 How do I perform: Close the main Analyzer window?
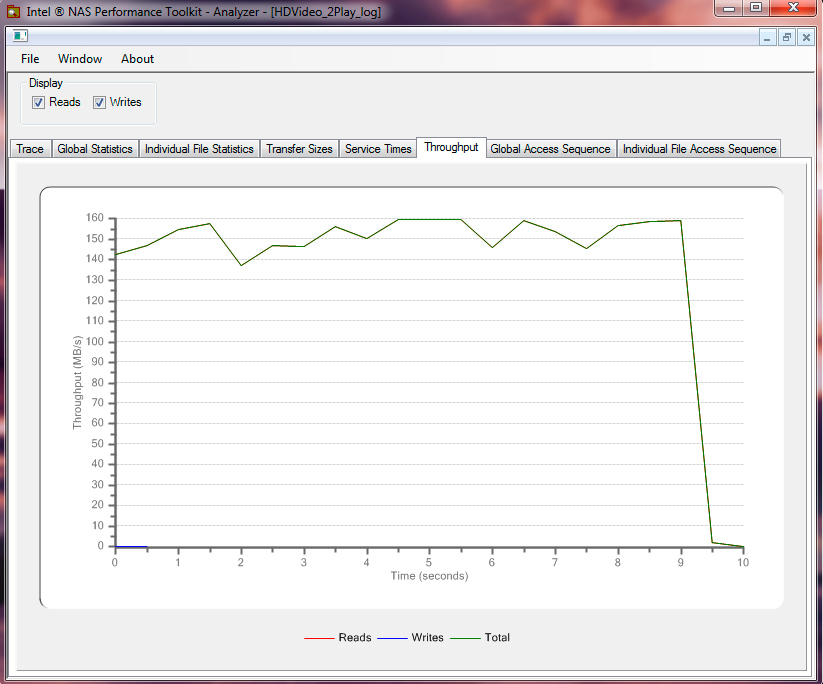coord(793,8)
